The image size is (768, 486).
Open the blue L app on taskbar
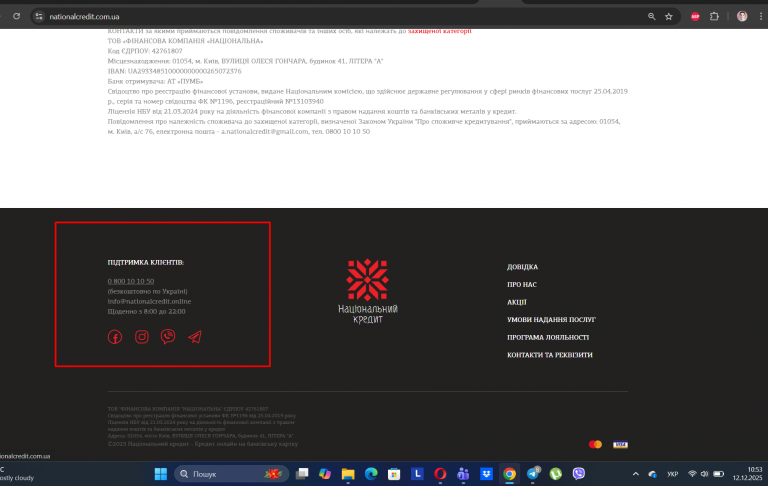[x=417, y=474]
